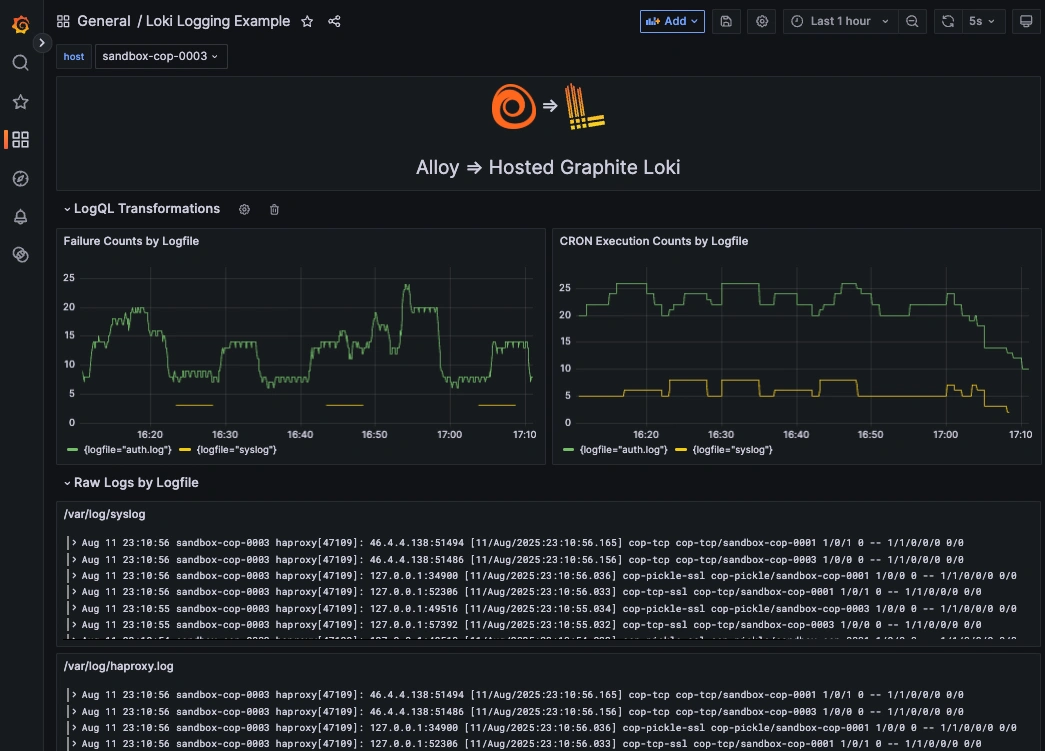Click the CRON Execution Counts by Logfile panel title
Screen dimensions: 1045x751
pos(653,241)
